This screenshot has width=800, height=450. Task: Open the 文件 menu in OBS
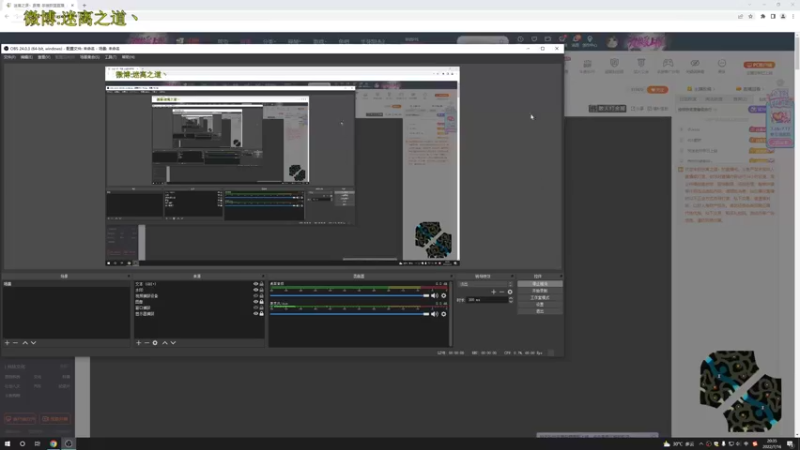coord(9,57)
